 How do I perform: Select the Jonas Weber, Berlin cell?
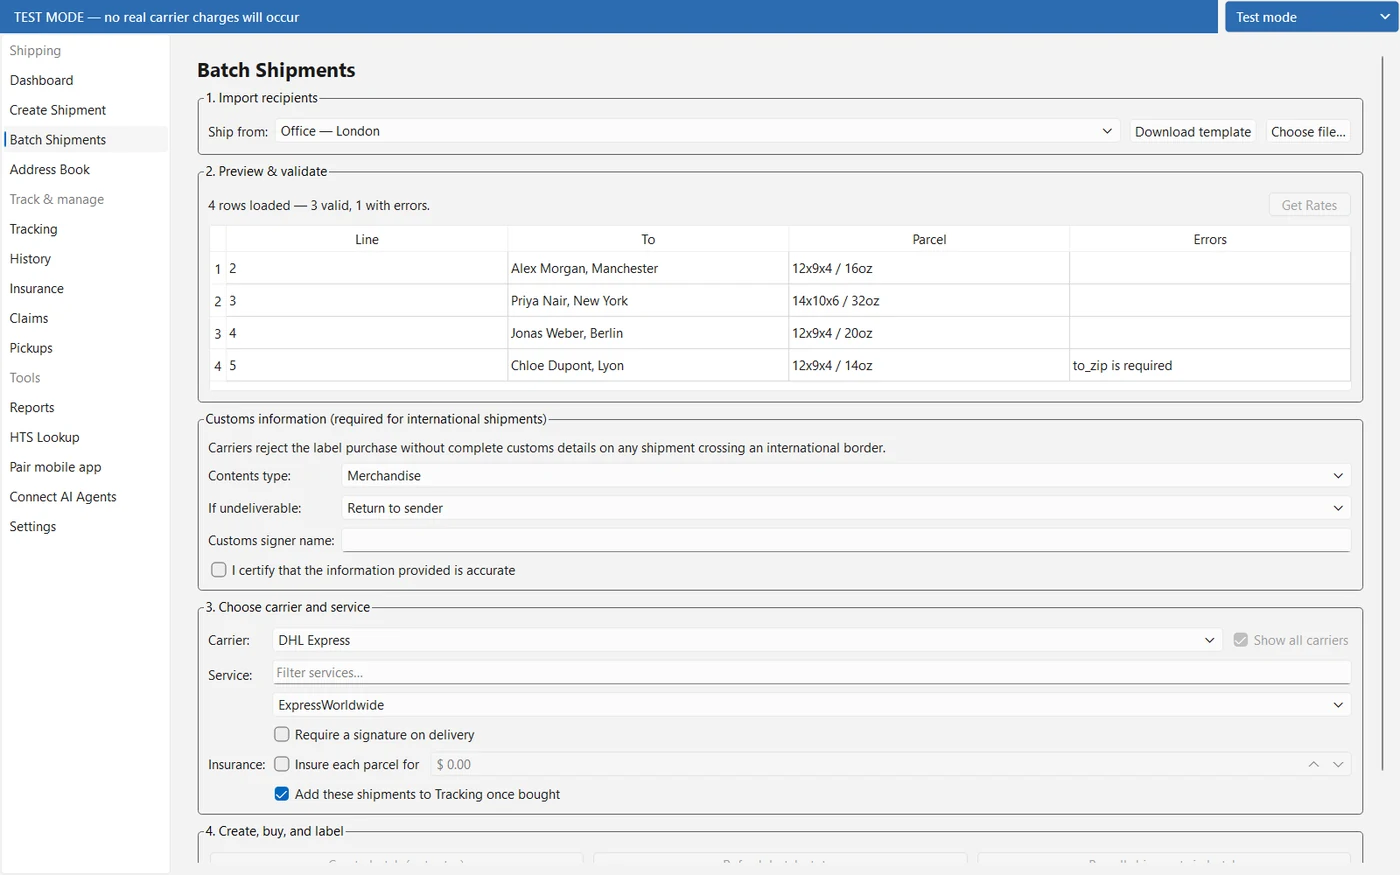point(648,333)
